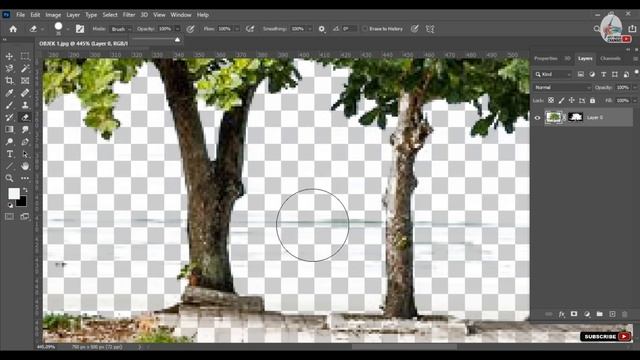Open the search icon at top right
The image size is (640, 360).
pos(597,29)
